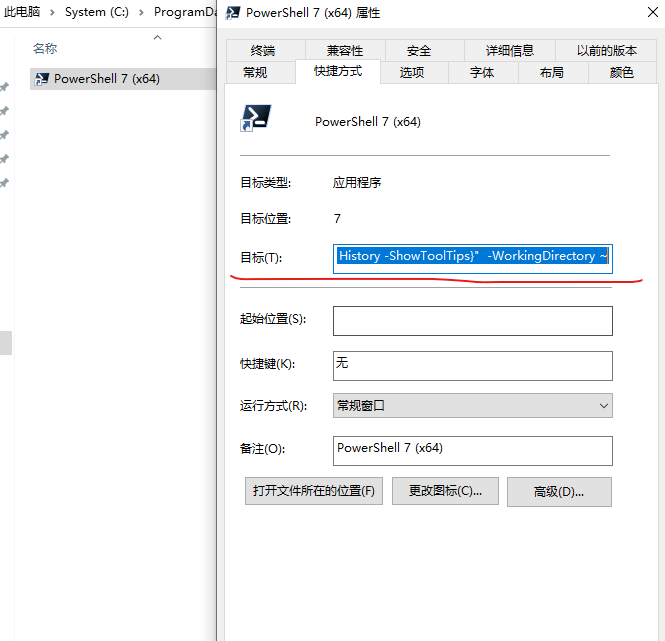Image resolution: width=665 pixels, height=641 pixels.
Task: Click the large PowerShell shortcut icon in dialog
Action: [256, 118]
